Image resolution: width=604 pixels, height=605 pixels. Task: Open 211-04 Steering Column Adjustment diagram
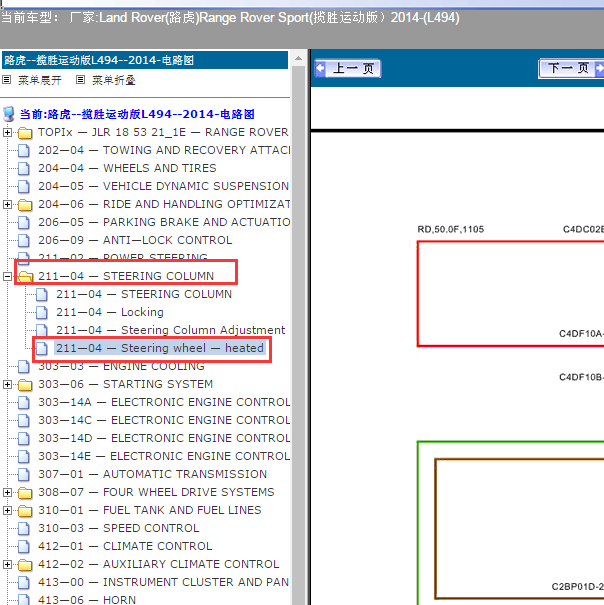171,330
